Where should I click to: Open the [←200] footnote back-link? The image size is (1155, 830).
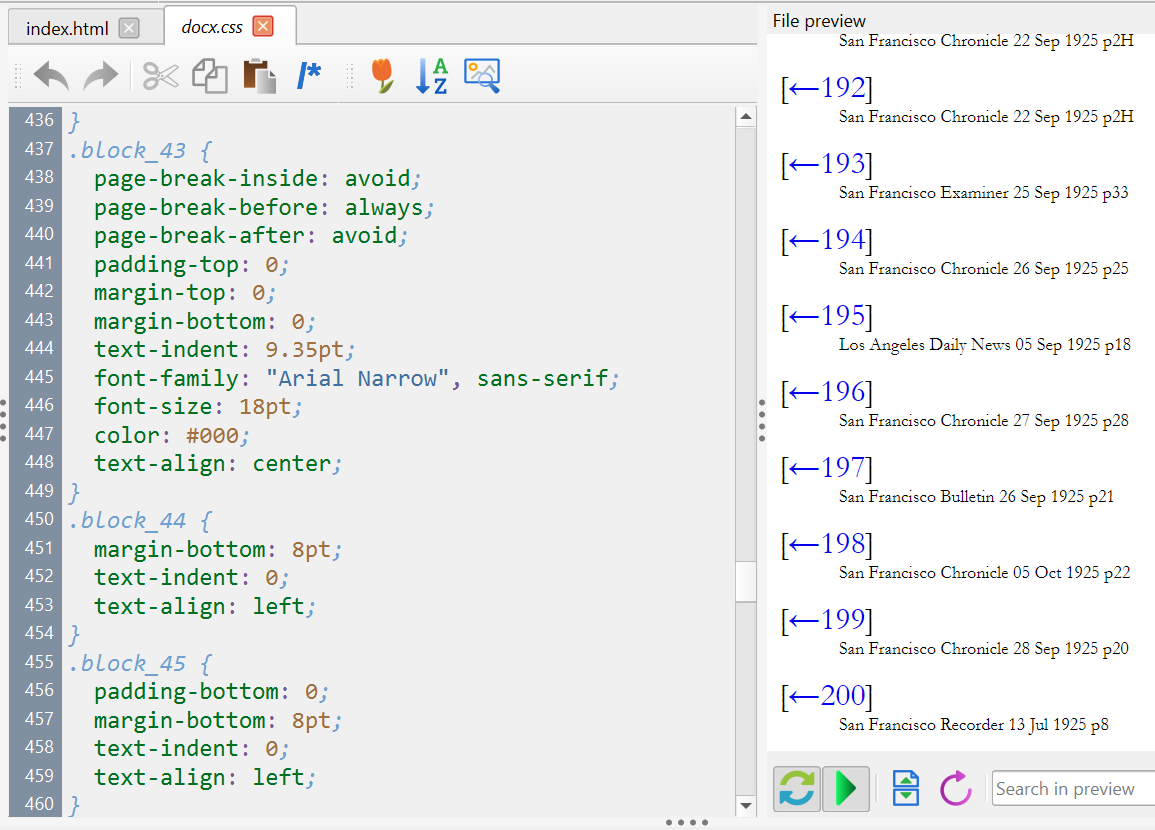(x=826, y=697)
